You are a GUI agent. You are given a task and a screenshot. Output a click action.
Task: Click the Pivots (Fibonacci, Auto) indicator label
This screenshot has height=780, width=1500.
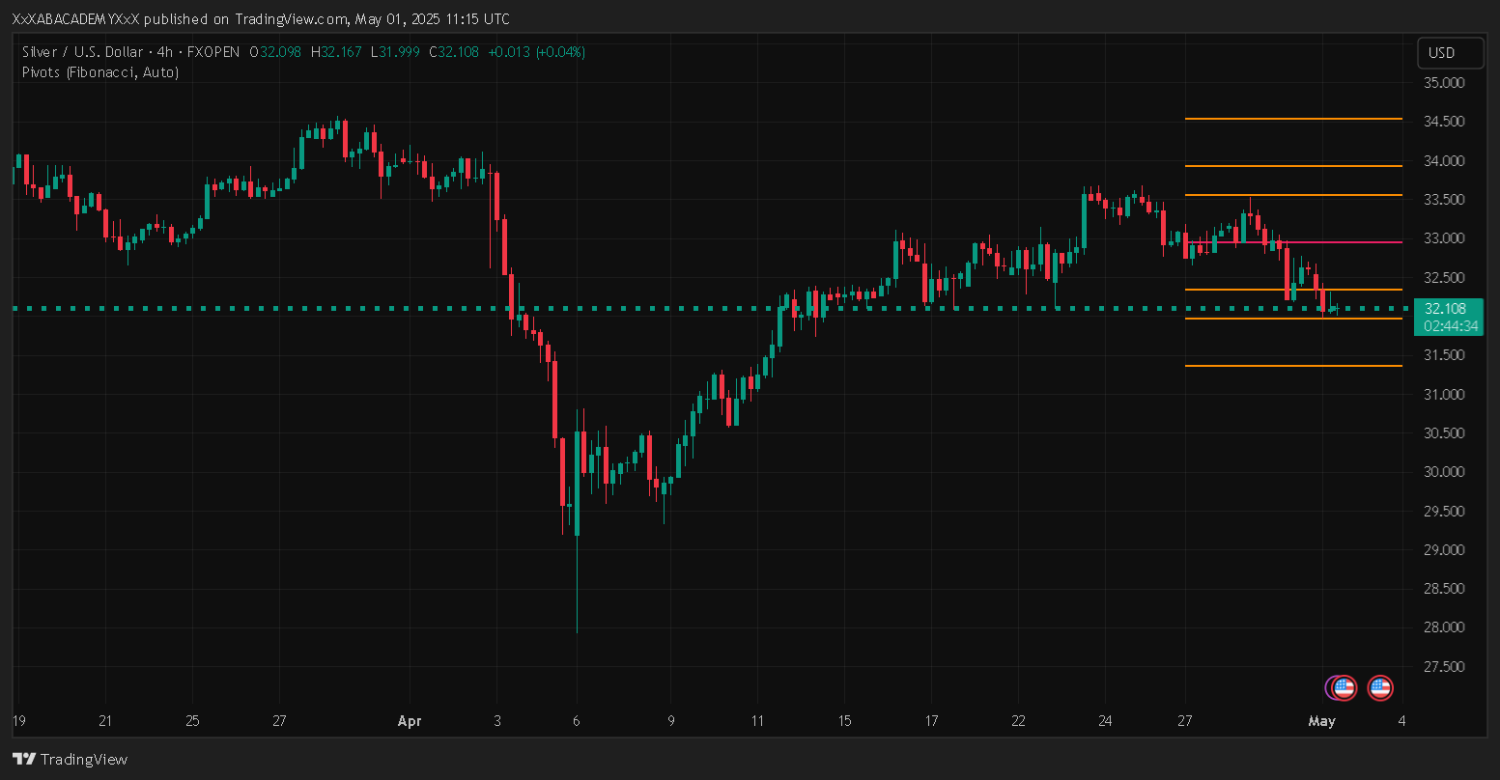coord(100,72)
